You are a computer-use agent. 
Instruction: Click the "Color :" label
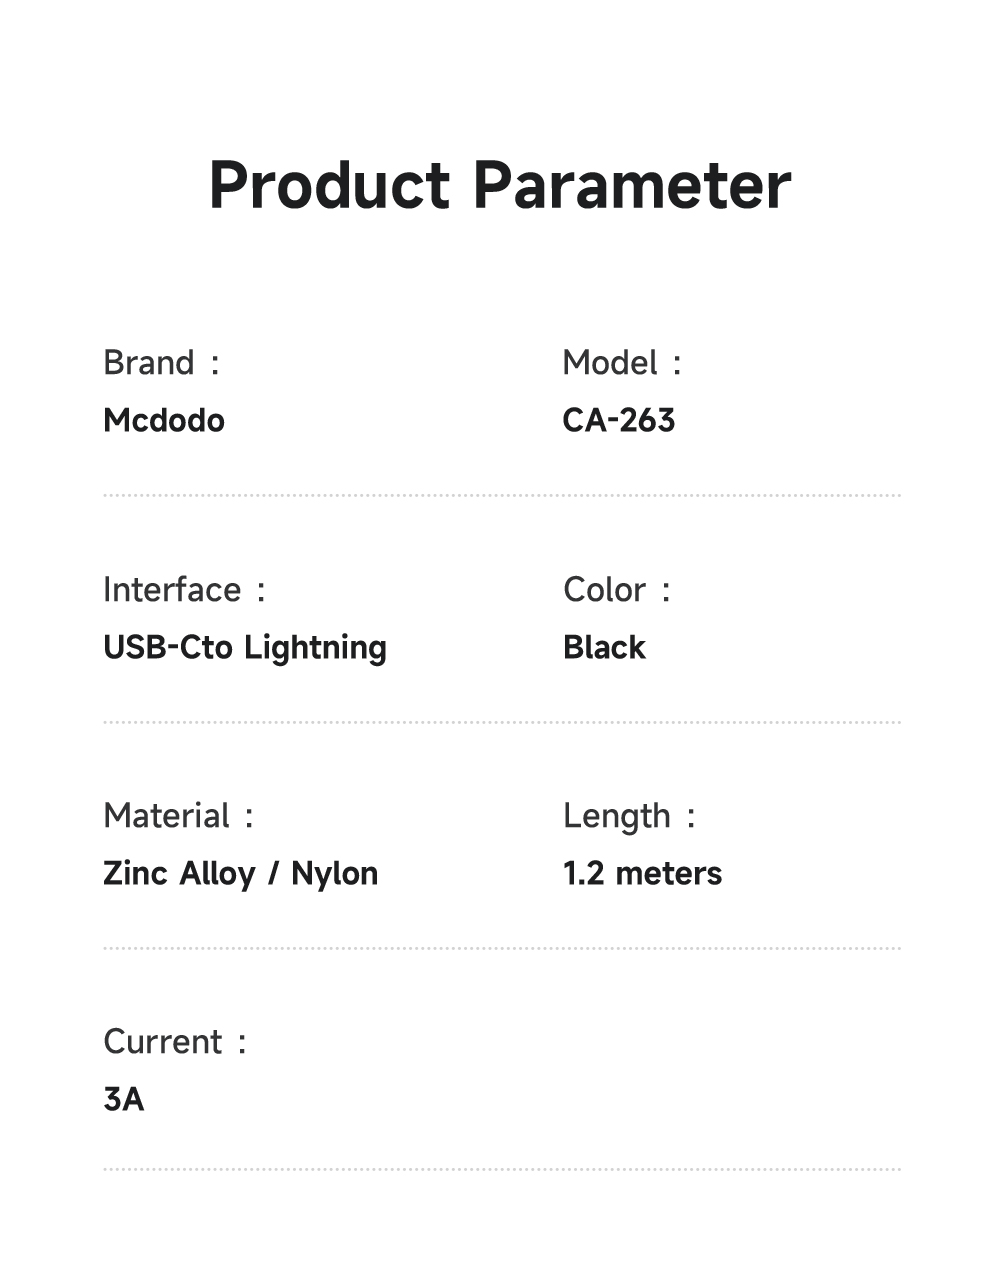pos(616,590)
